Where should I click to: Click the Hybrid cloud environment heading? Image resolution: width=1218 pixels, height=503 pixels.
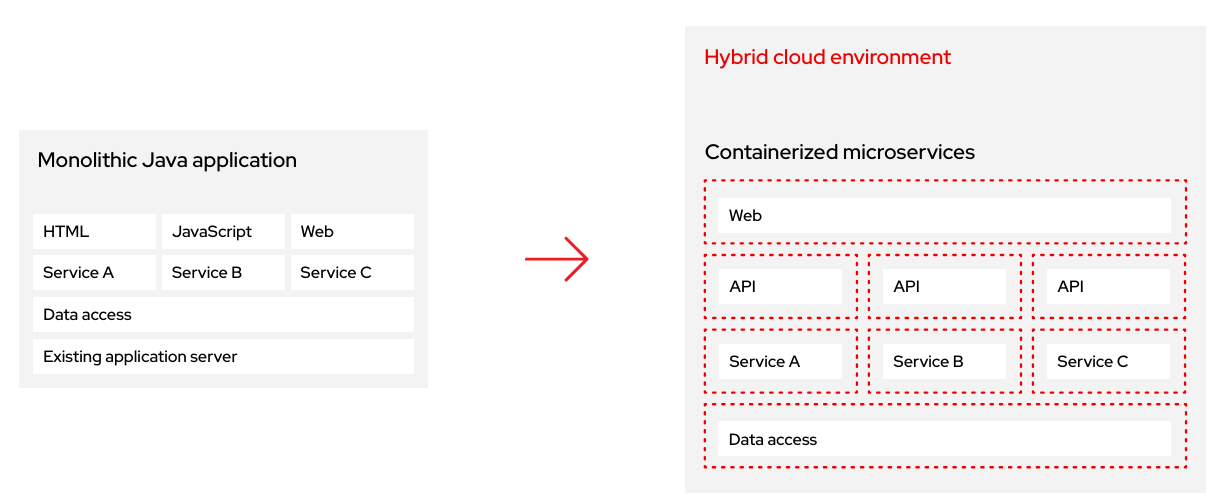coord(827,57)
